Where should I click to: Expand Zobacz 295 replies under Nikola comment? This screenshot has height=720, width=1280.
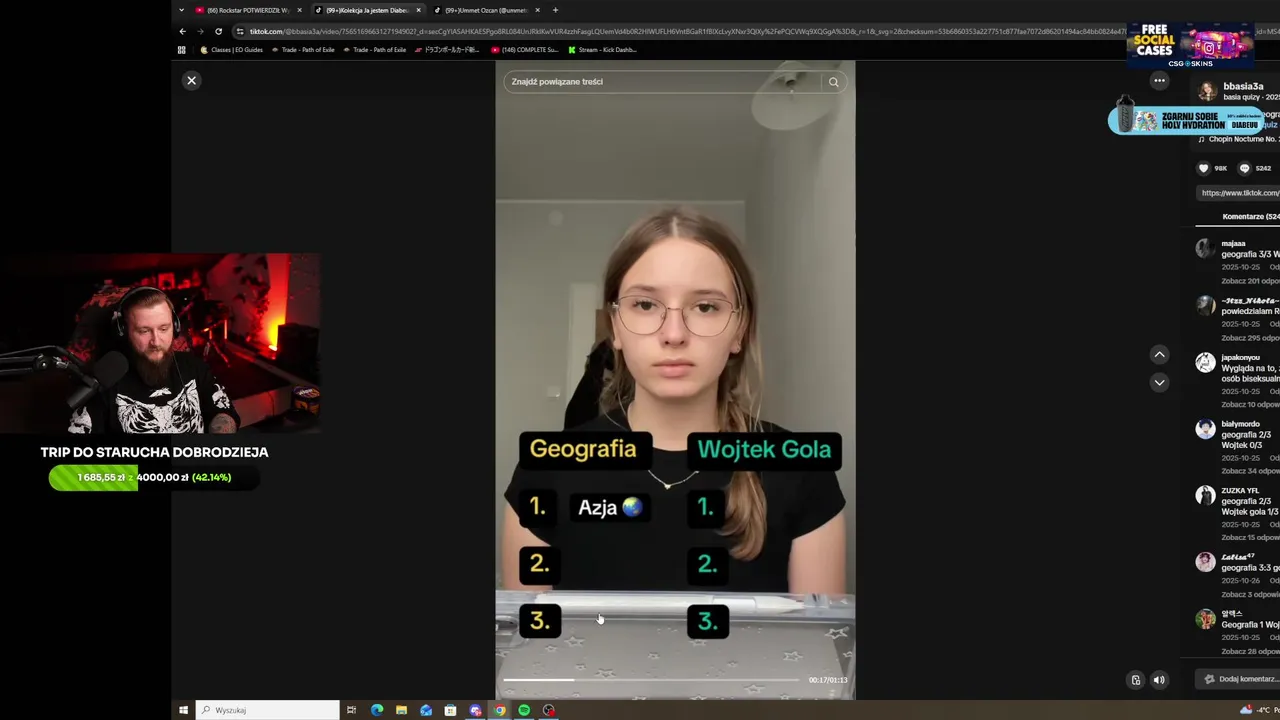point(1249,338)
